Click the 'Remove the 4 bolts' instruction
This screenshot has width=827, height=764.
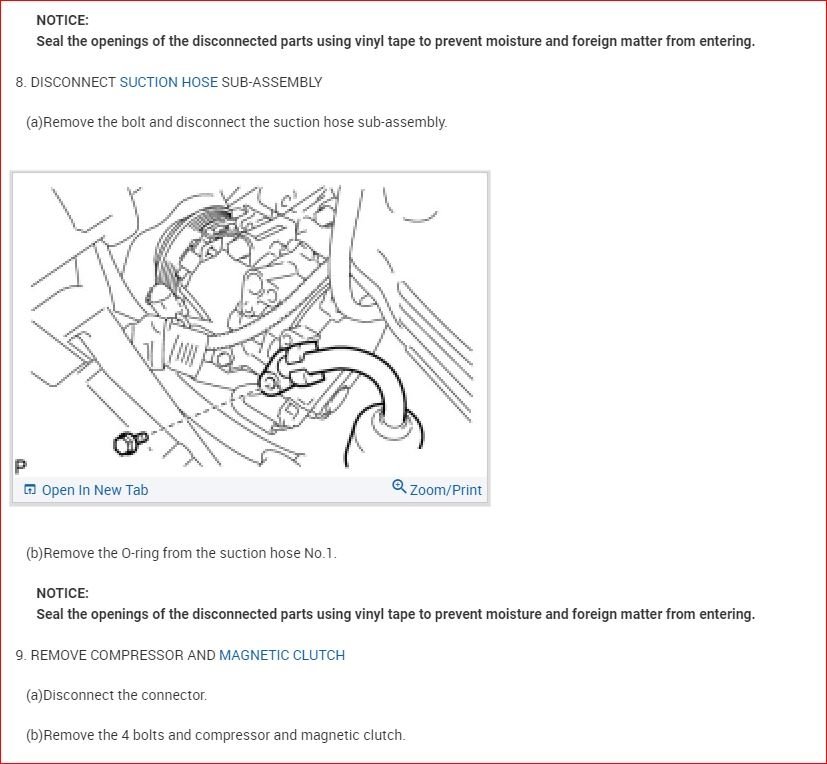215,735
